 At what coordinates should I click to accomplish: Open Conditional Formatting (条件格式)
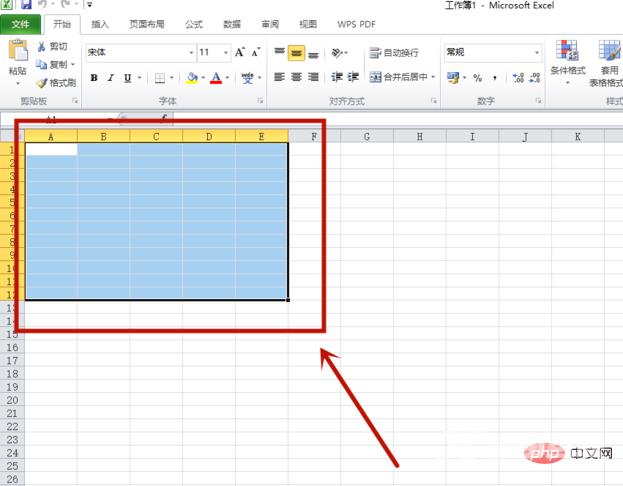click(x=566, y=60)
